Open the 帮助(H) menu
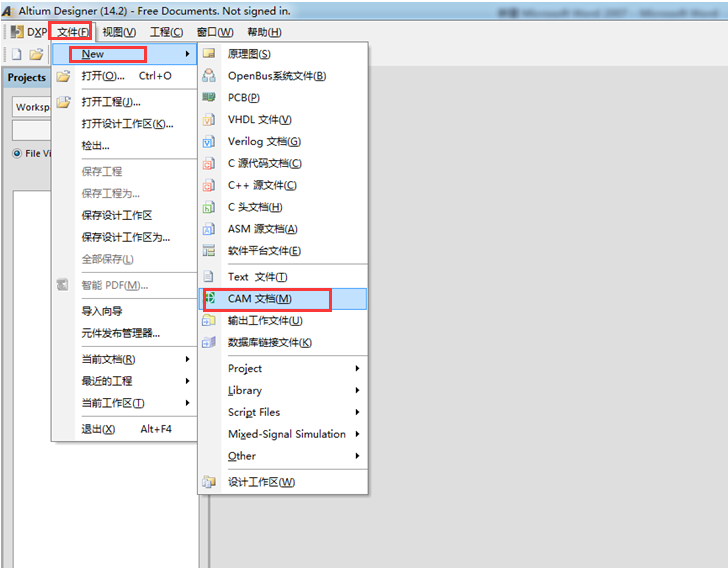Viewport: 728px width, 568px height. pyautogui.click(x=264, y=32)
